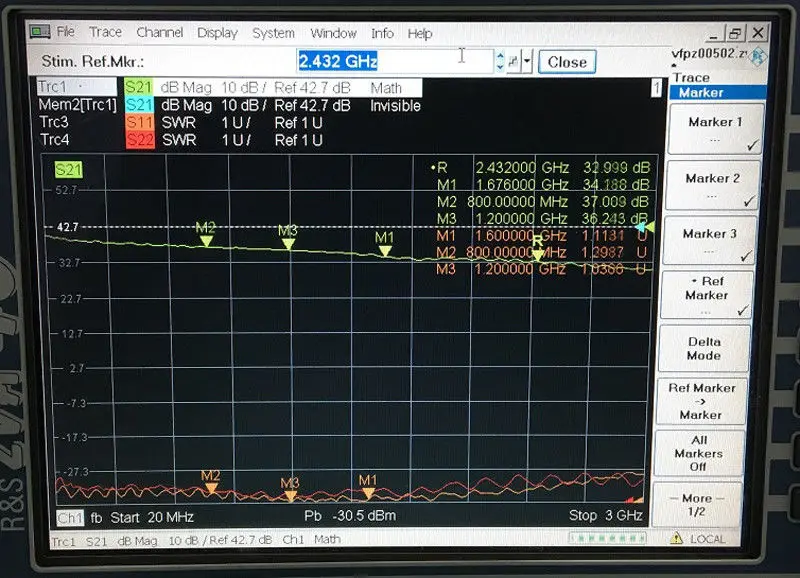Viewport: 800px width, 578px height.
Task: Click the Close button of the entry bar
Action: coord(567,62)
